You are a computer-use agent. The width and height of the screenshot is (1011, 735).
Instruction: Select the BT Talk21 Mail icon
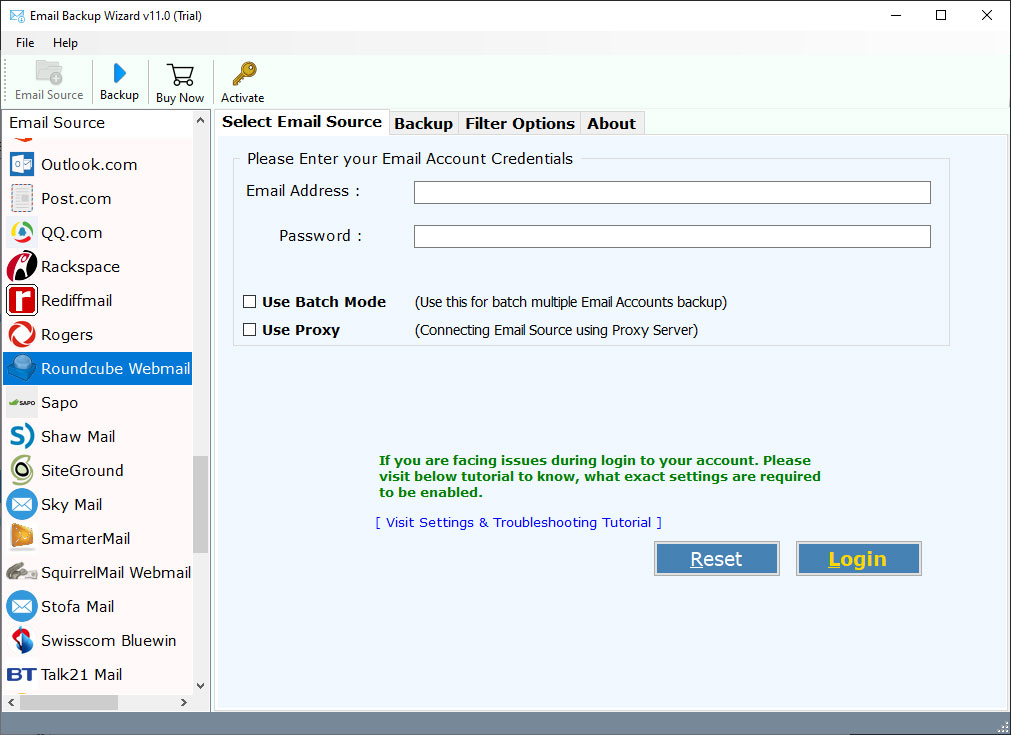[21, 674]
